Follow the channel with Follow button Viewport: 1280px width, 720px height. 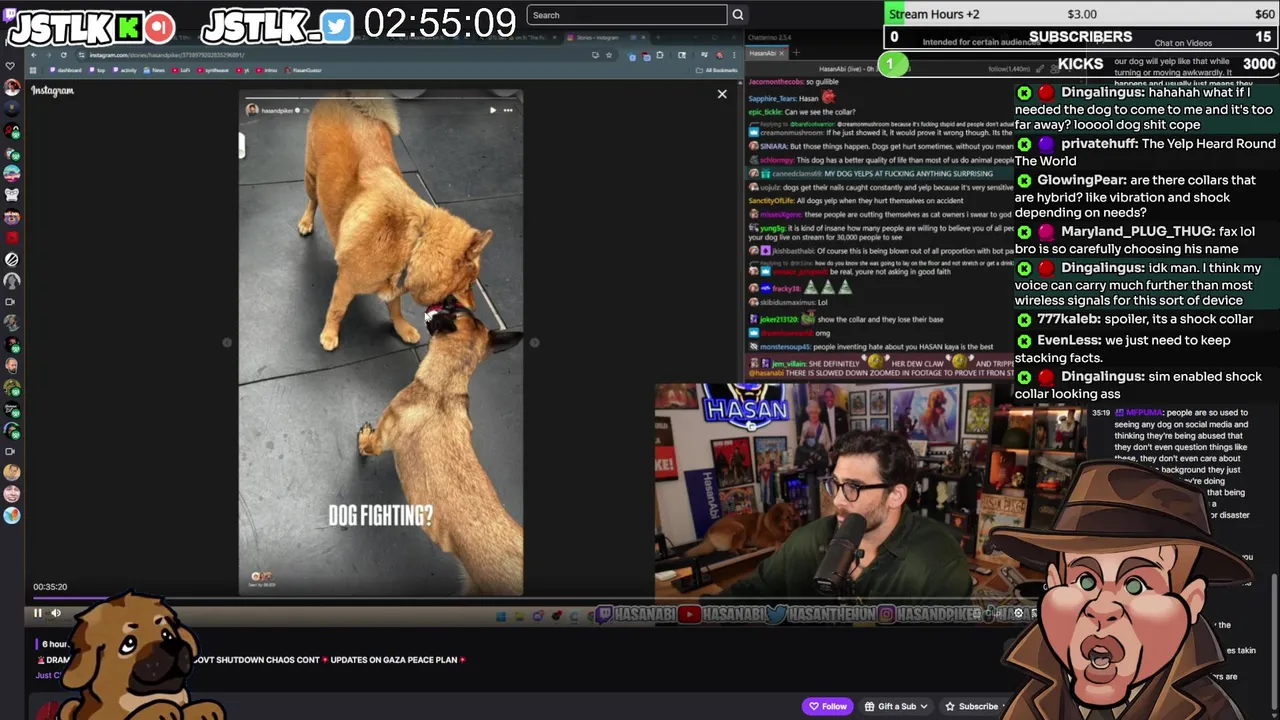point(828,706)
